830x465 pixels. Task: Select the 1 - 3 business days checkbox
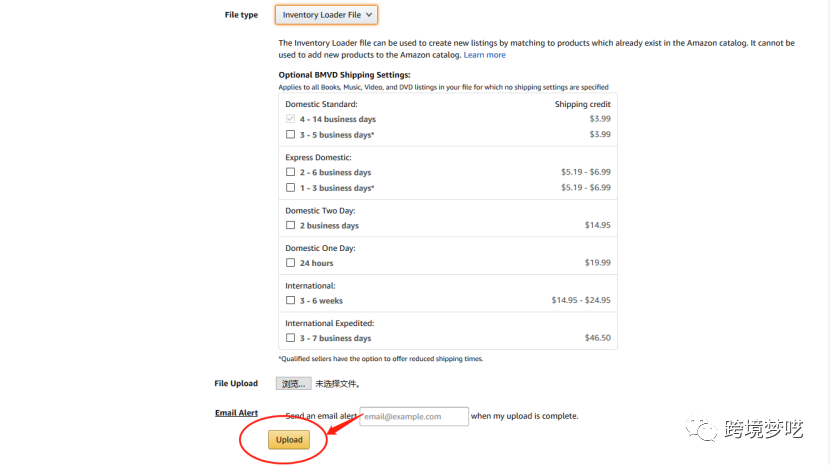click(x=290, y=188)
